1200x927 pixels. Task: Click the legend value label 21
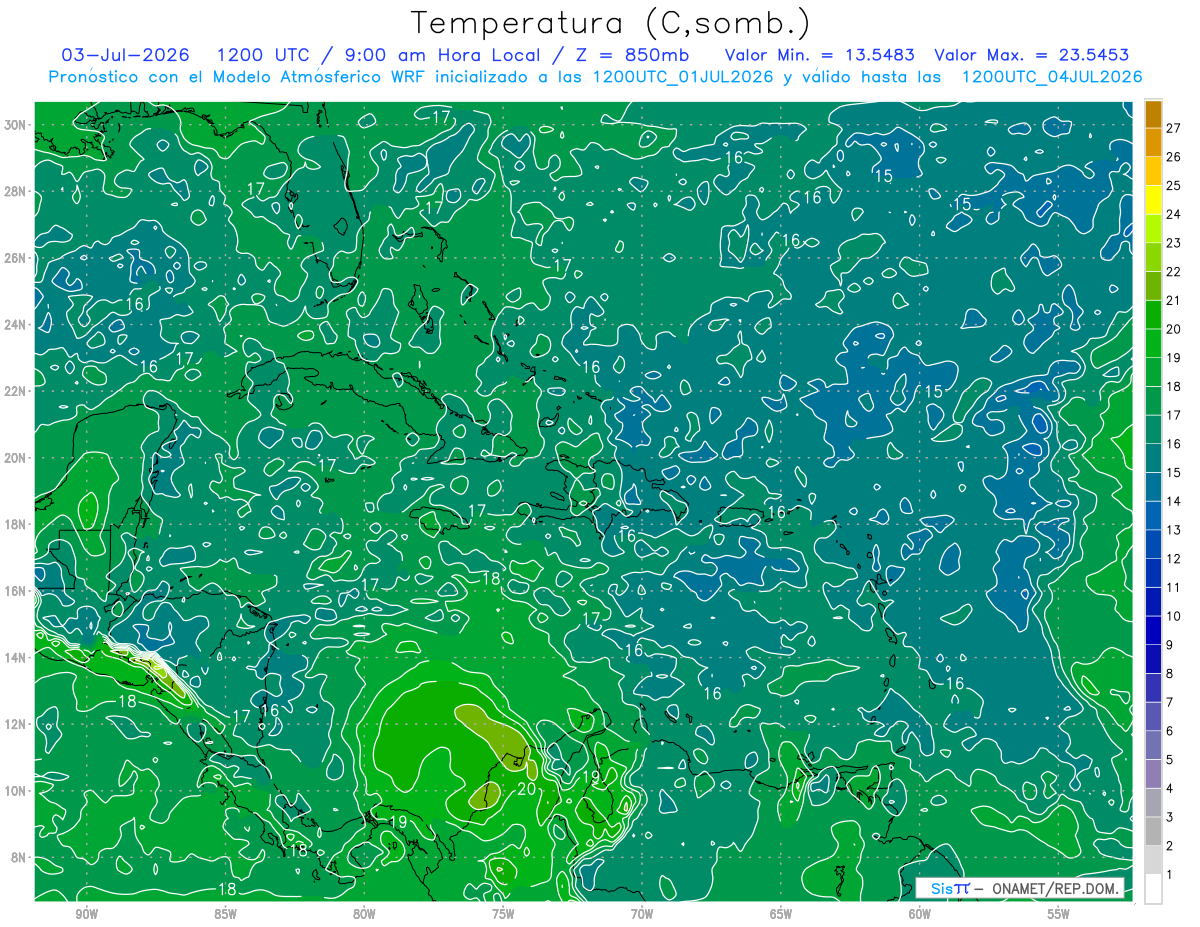(1174, 300)
